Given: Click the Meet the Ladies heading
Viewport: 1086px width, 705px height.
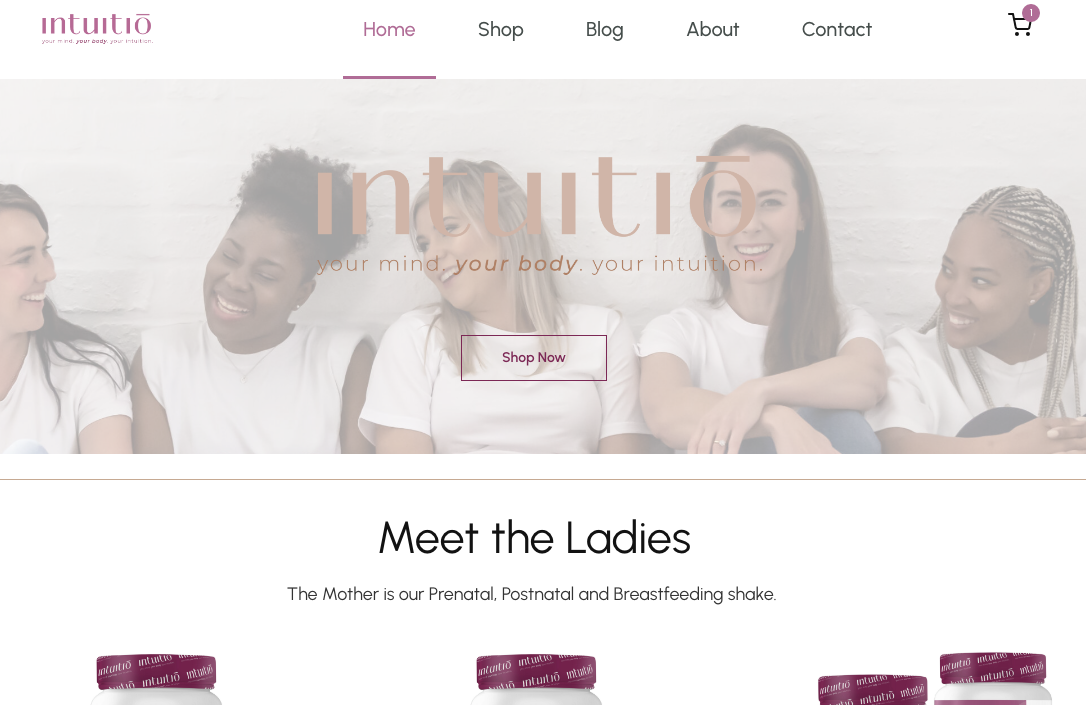Looking at the screenshot, I should click(535, 537).
